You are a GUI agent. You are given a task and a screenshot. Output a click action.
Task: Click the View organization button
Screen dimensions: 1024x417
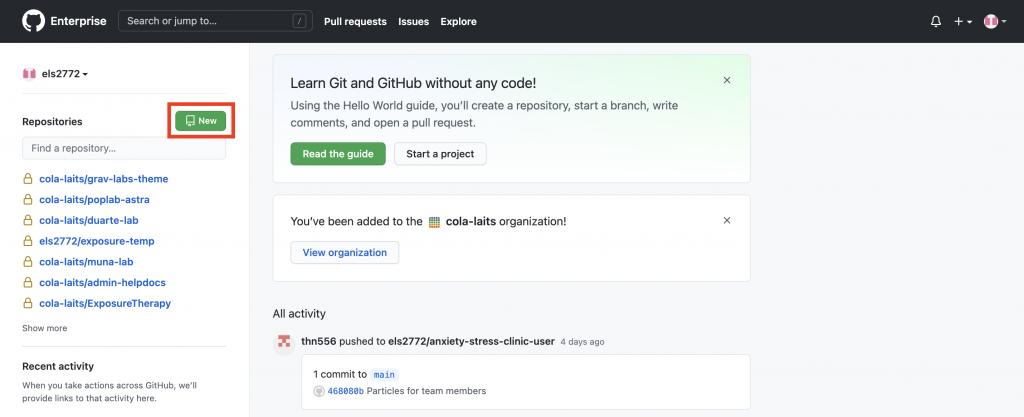point(345,253)
